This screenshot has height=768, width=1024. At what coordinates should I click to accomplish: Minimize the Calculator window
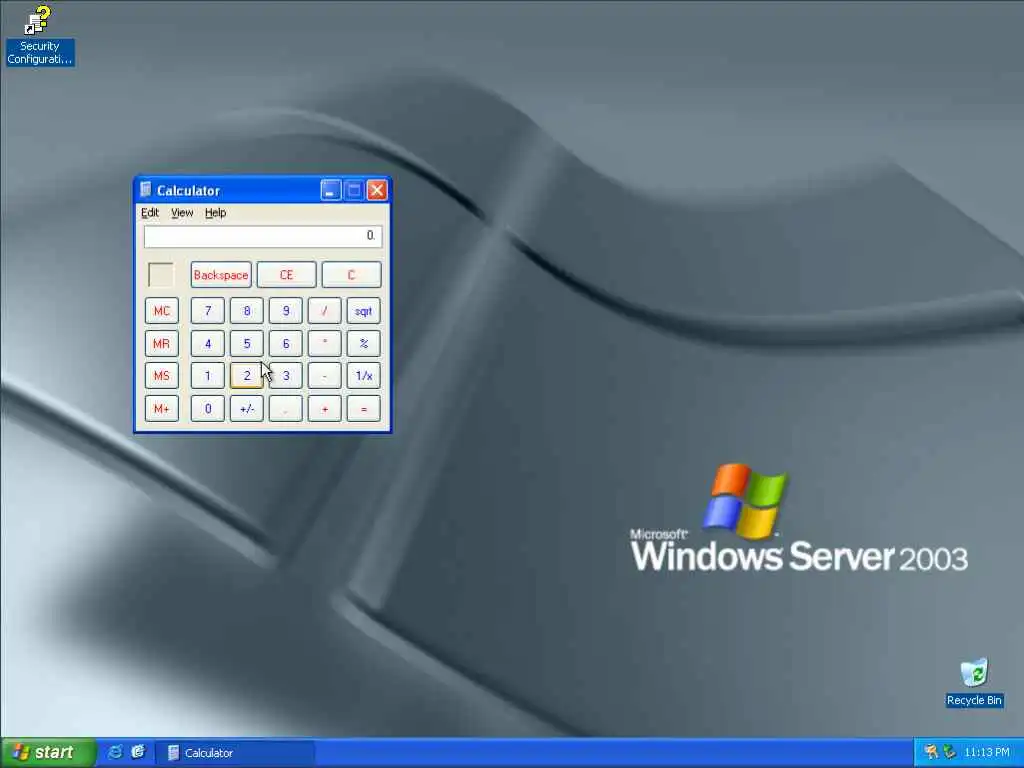[330, 190]
